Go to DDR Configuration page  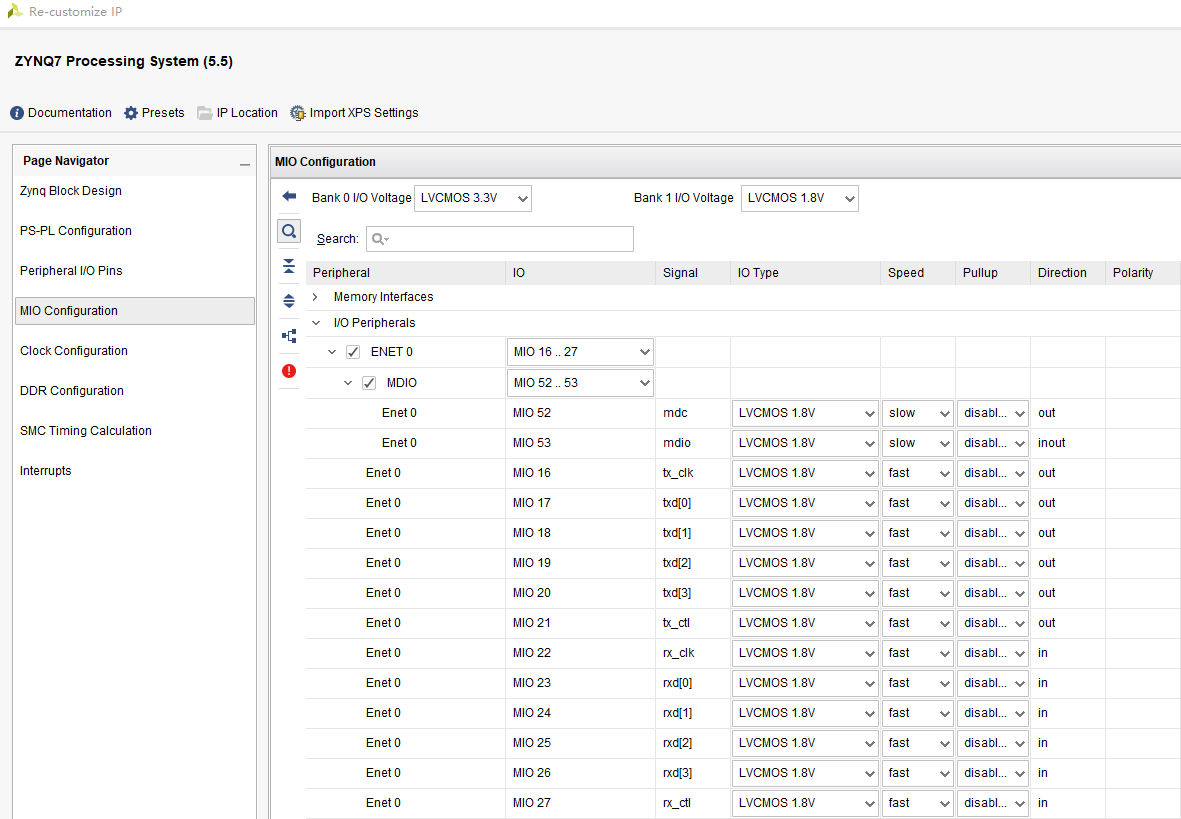pos(72,390)
